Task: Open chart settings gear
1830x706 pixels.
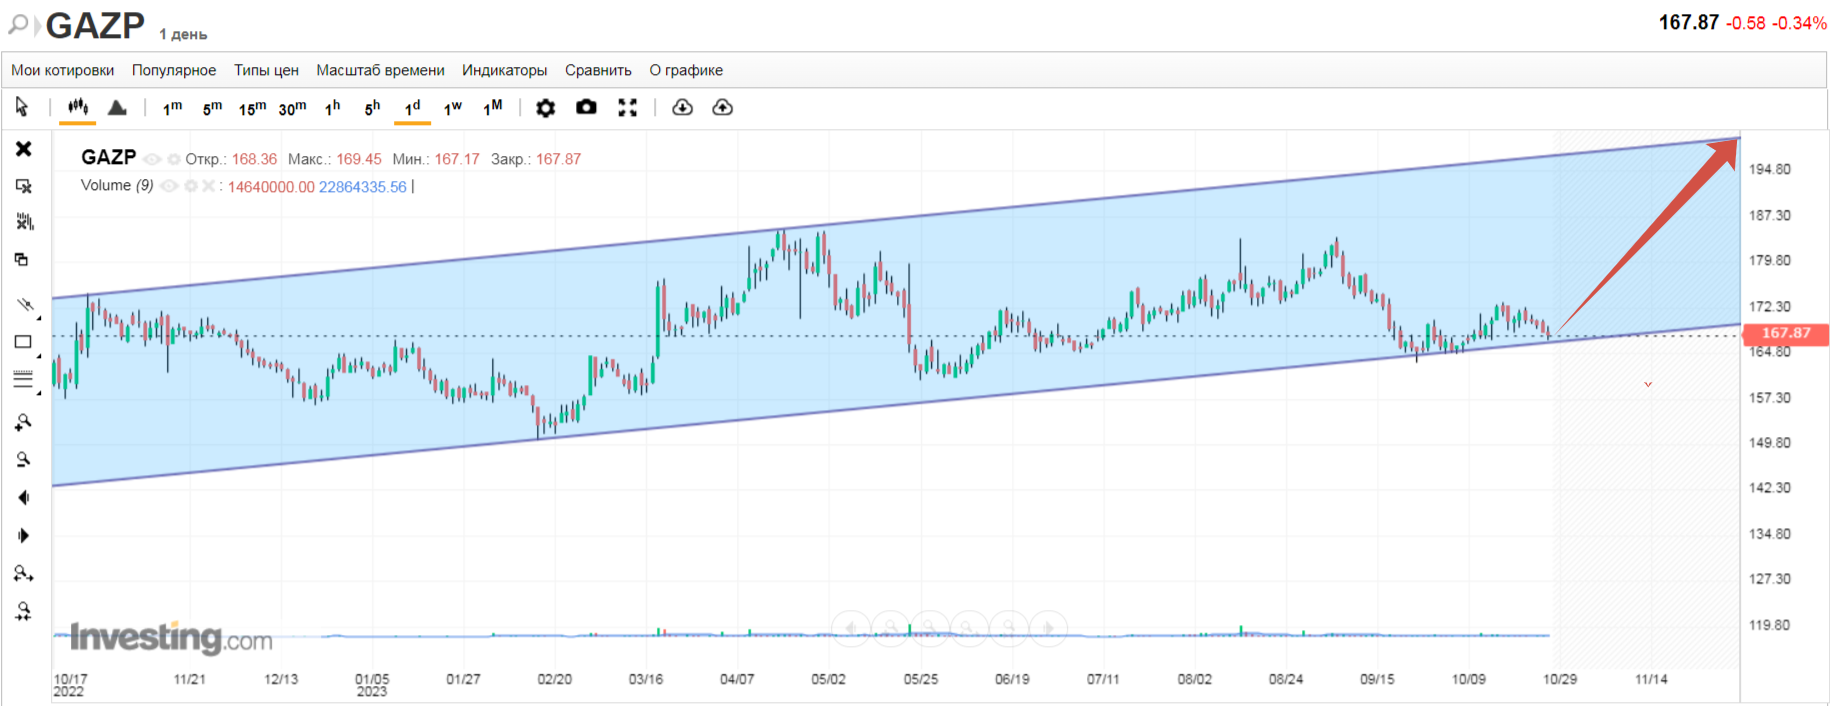Action: pyautogui.click(x=545, y=108)
